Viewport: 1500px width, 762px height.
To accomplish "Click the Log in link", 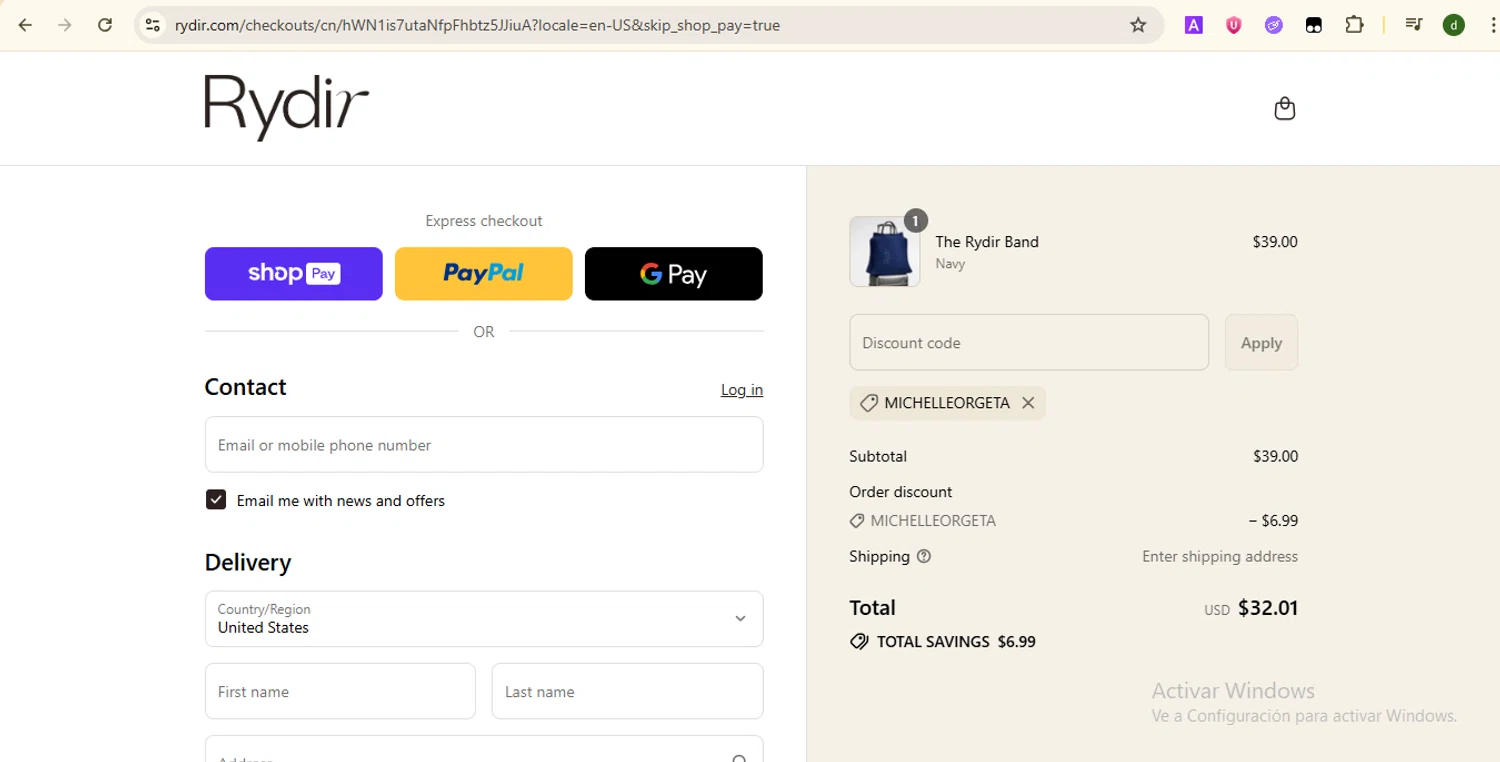I will point(742,390).
